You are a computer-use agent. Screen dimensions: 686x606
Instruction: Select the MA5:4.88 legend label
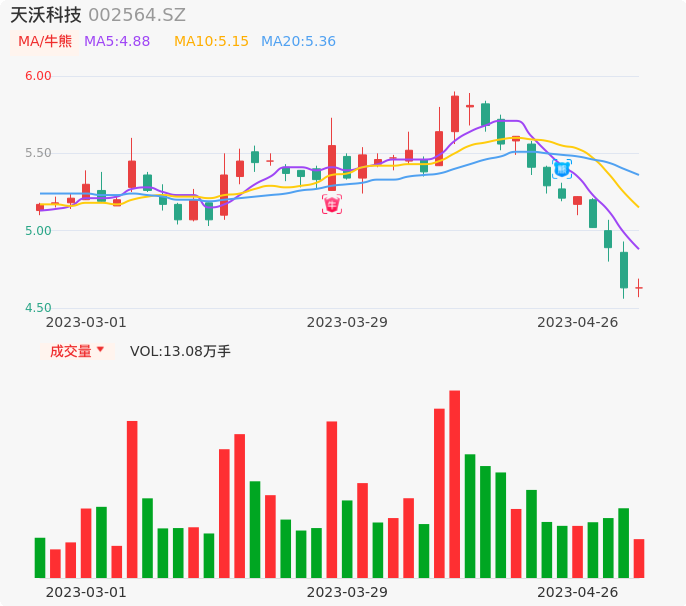click(x=117, y=42)
